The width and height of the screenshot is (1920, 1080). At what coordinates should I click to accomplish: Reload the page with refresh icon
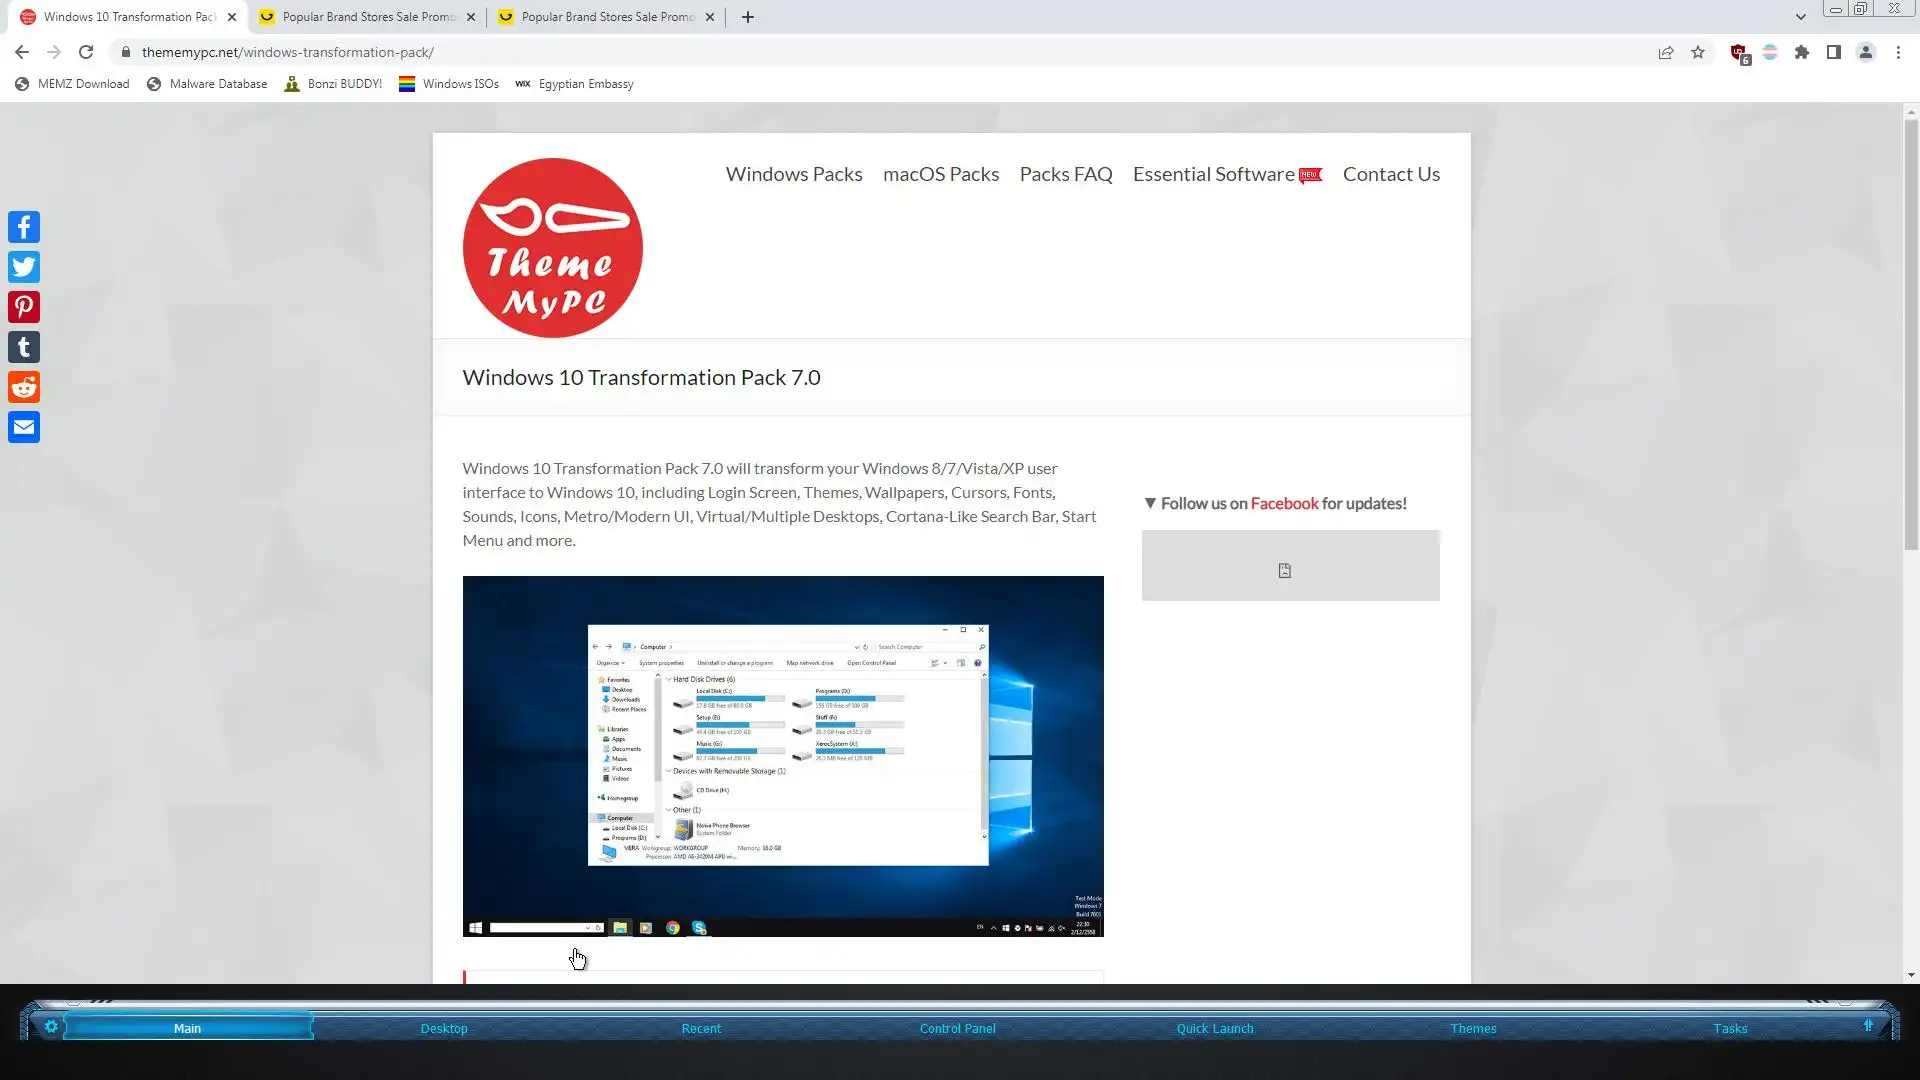coord(86,52)
